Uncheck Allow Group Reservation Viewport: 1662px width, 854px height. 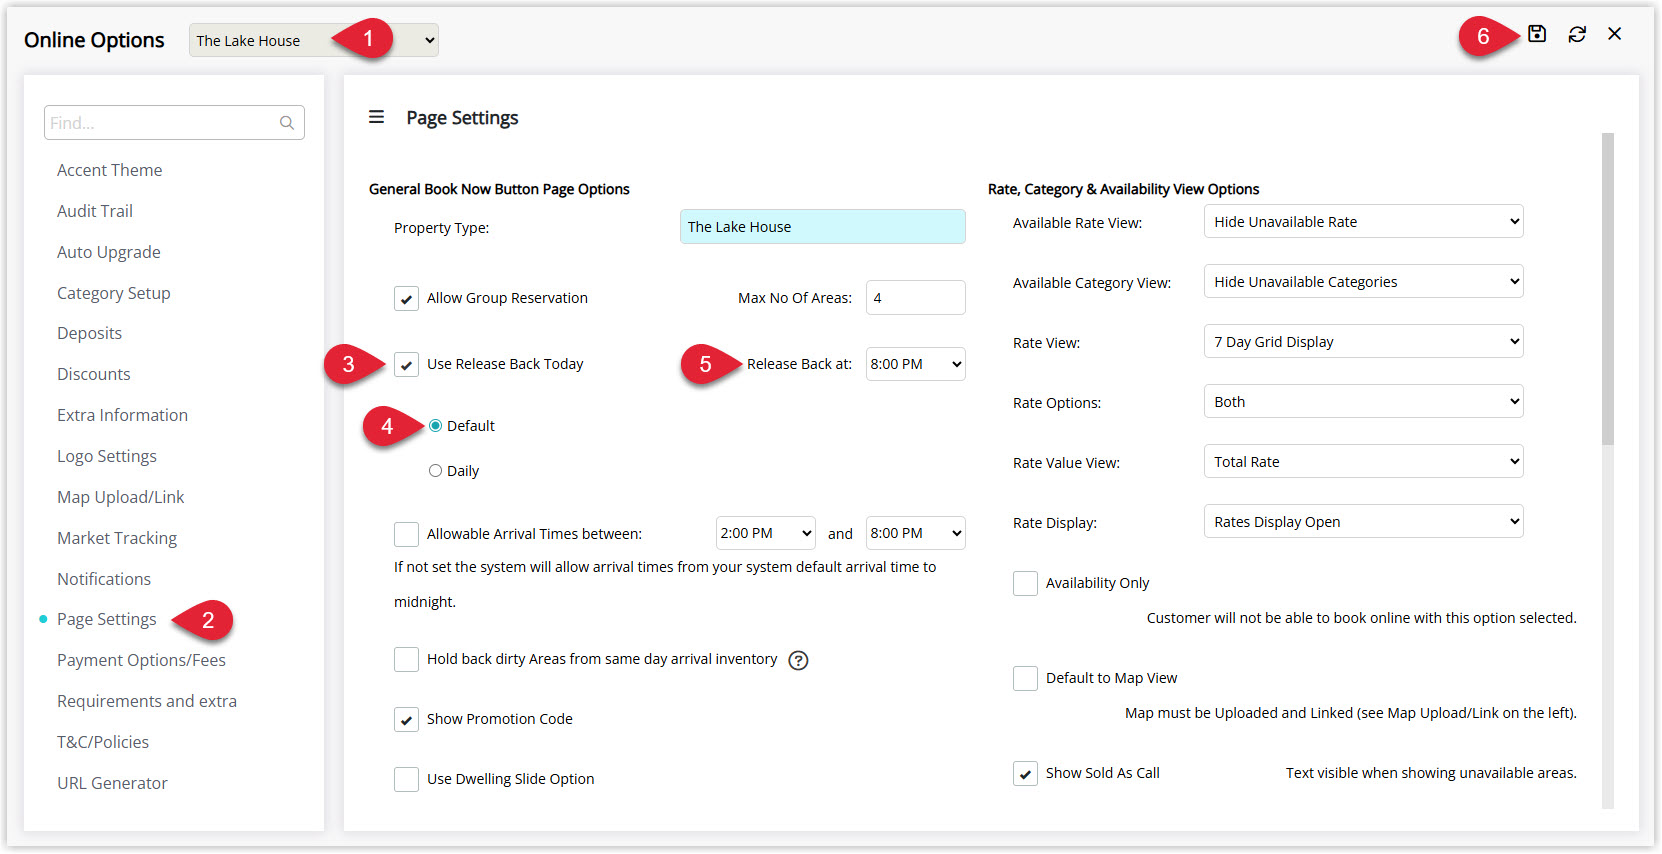[x=406, y=298]
